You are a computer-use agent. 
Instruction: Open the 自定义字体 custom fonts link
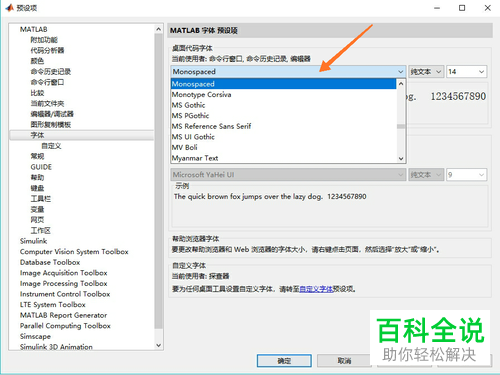click(316, 289)
